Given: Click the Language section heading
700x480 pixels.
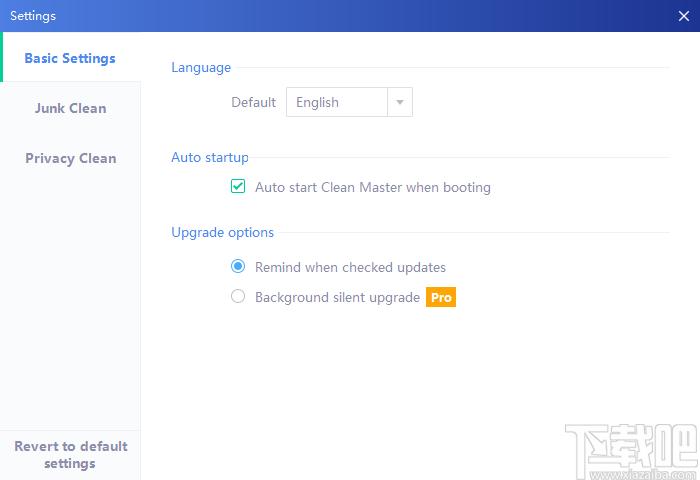Looking at the screenshot, I should 201,67.
